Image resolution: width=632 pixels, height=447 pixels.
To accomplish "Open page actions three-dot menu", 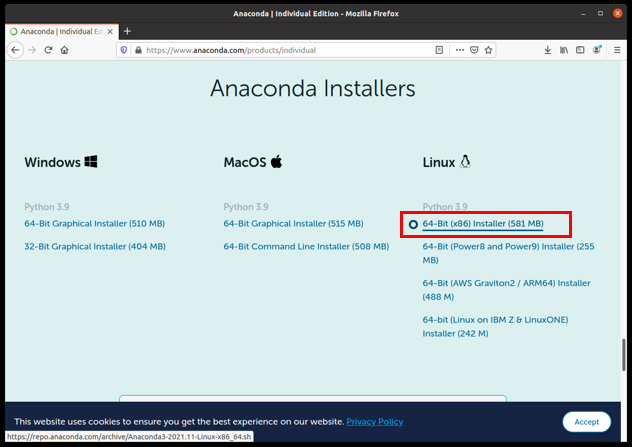I will click(x=459, y=50).
